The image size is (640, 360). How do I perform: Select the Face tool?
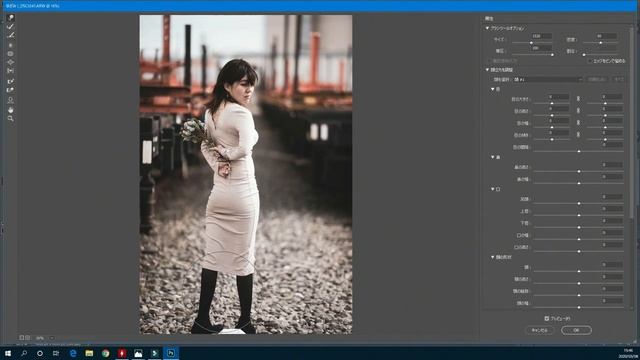tap(11, 100)
